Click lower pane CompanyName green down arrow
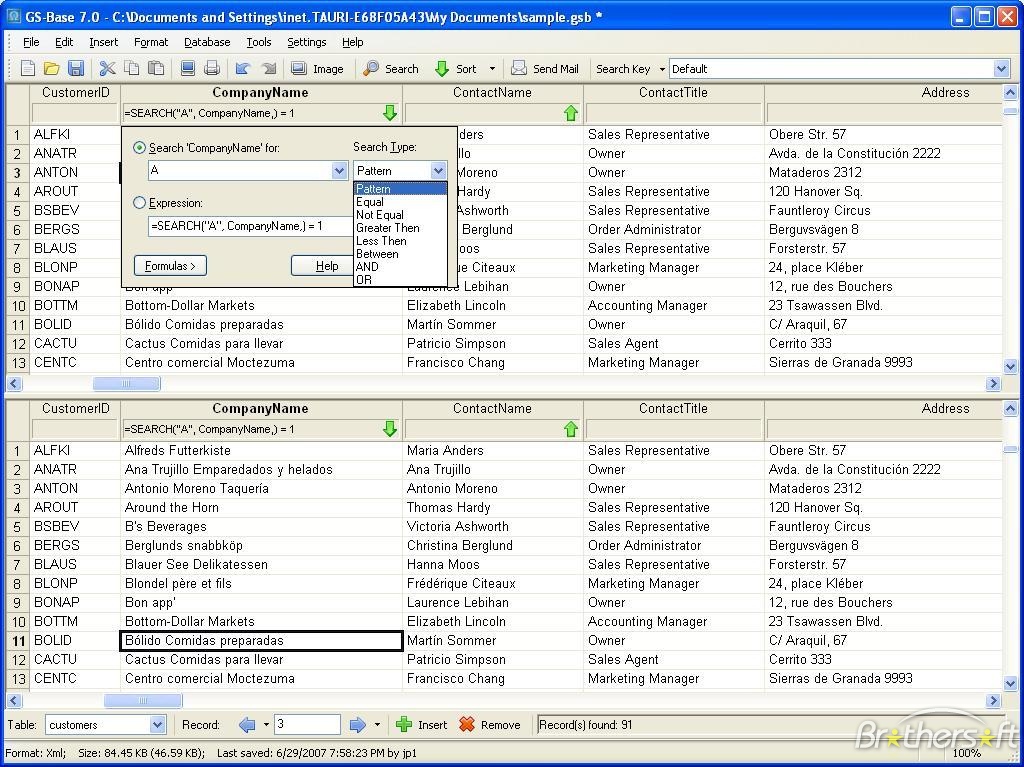The width and height of the screenshot is (1024, 767). tap(390, 429)
